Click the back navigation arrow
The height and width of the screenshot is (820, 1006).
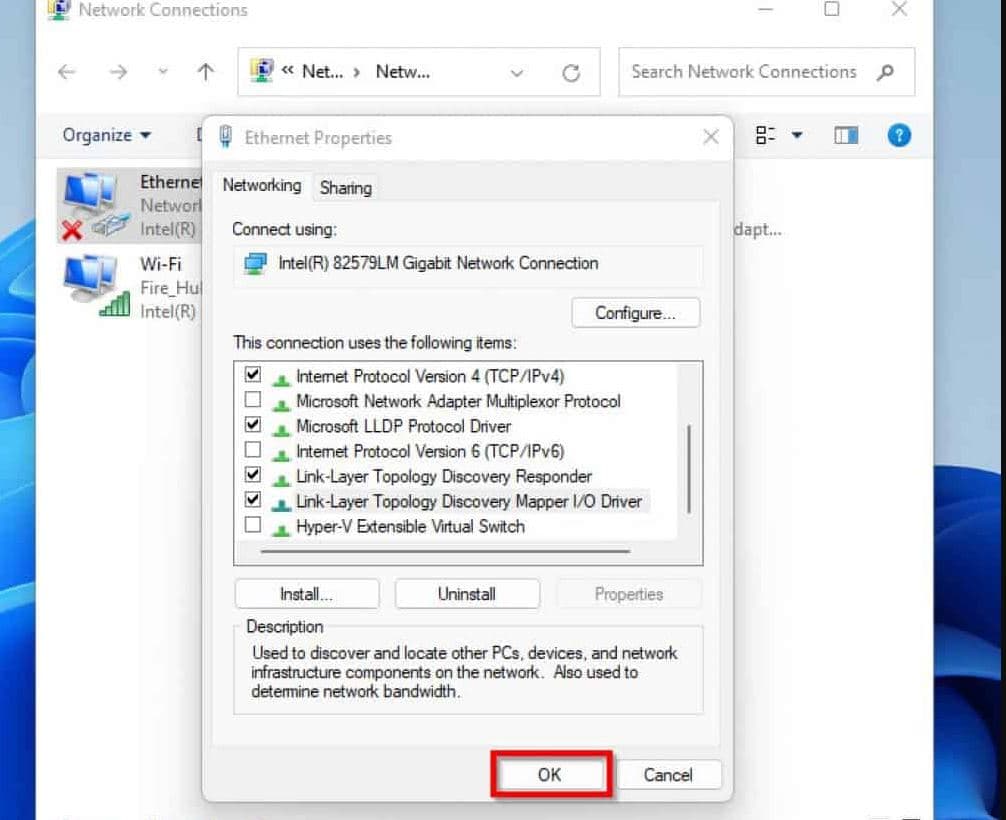(67, 72)
